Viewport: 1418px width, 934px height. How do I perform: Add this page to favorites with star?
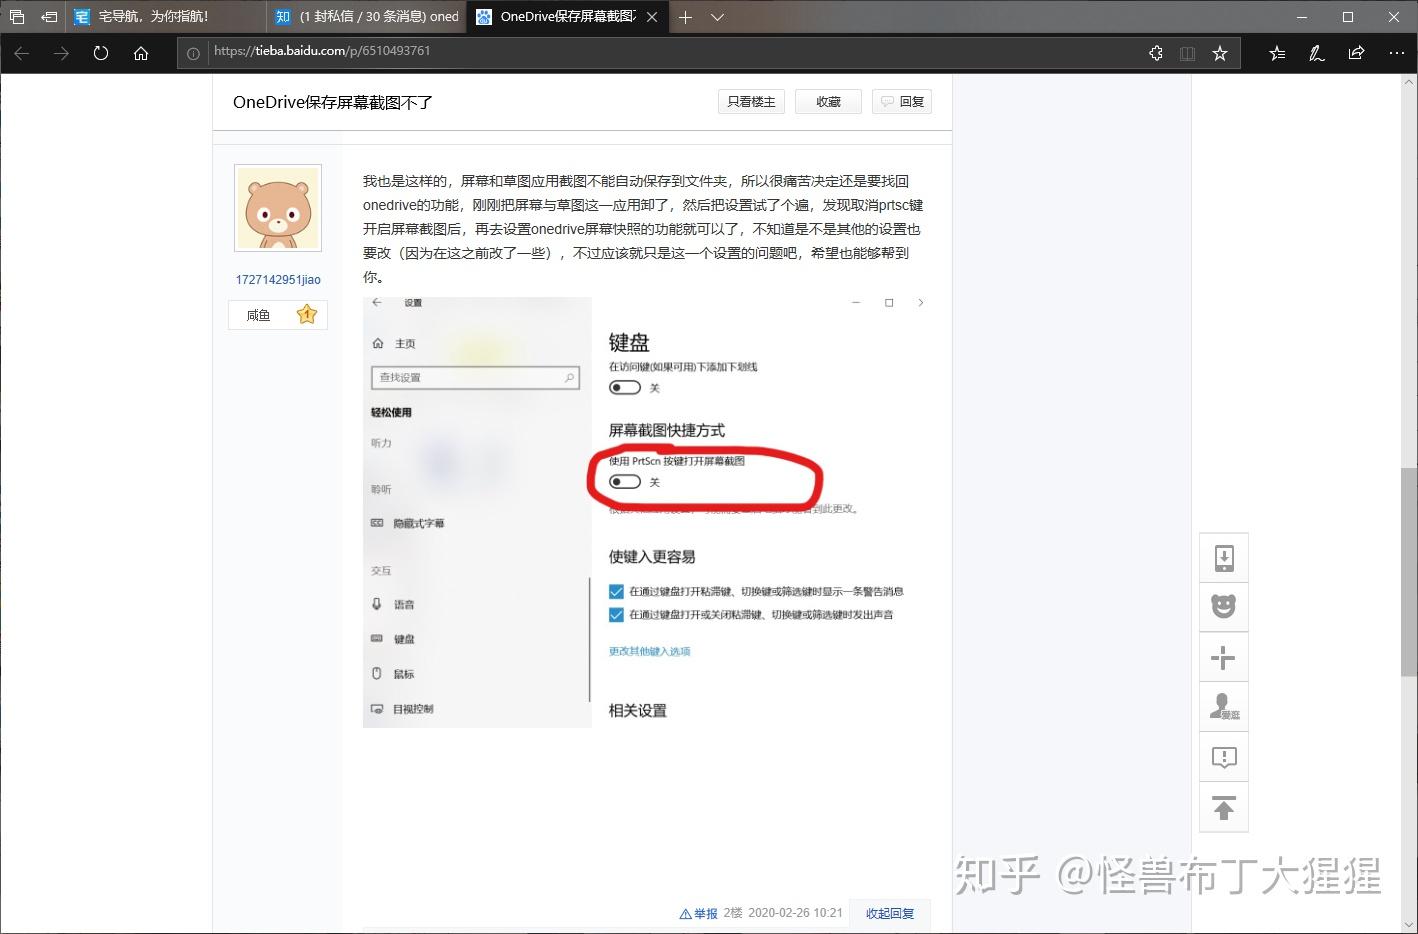(1220, 53)
